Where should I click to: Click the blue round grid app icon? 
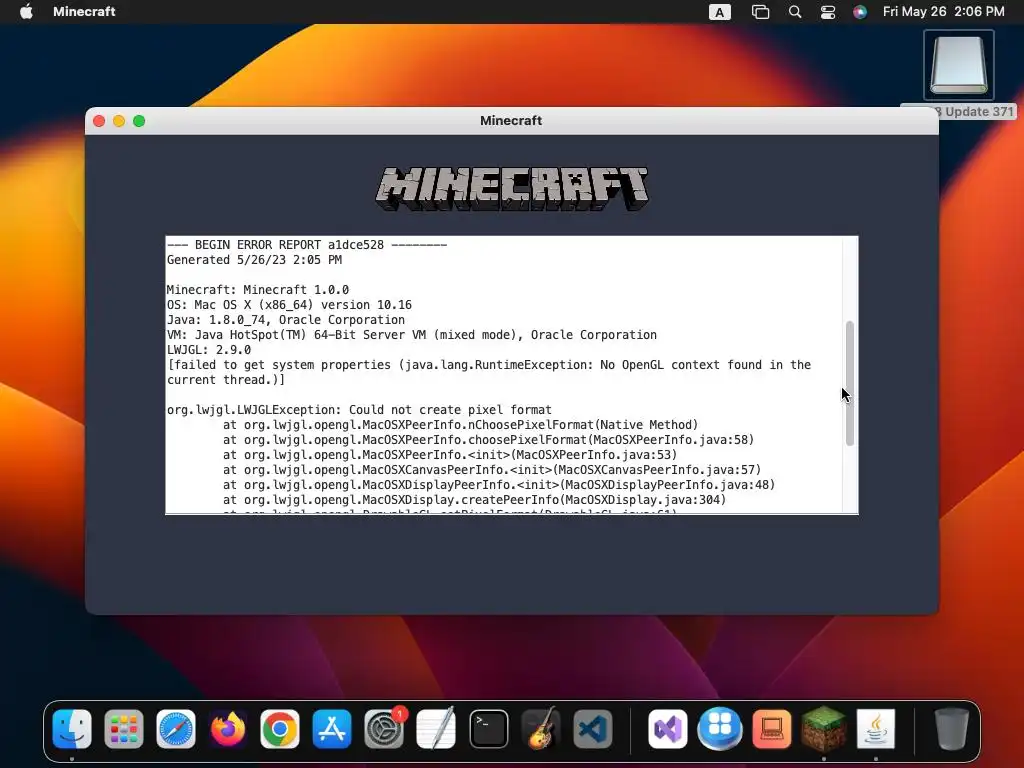(x=720, y=729)
